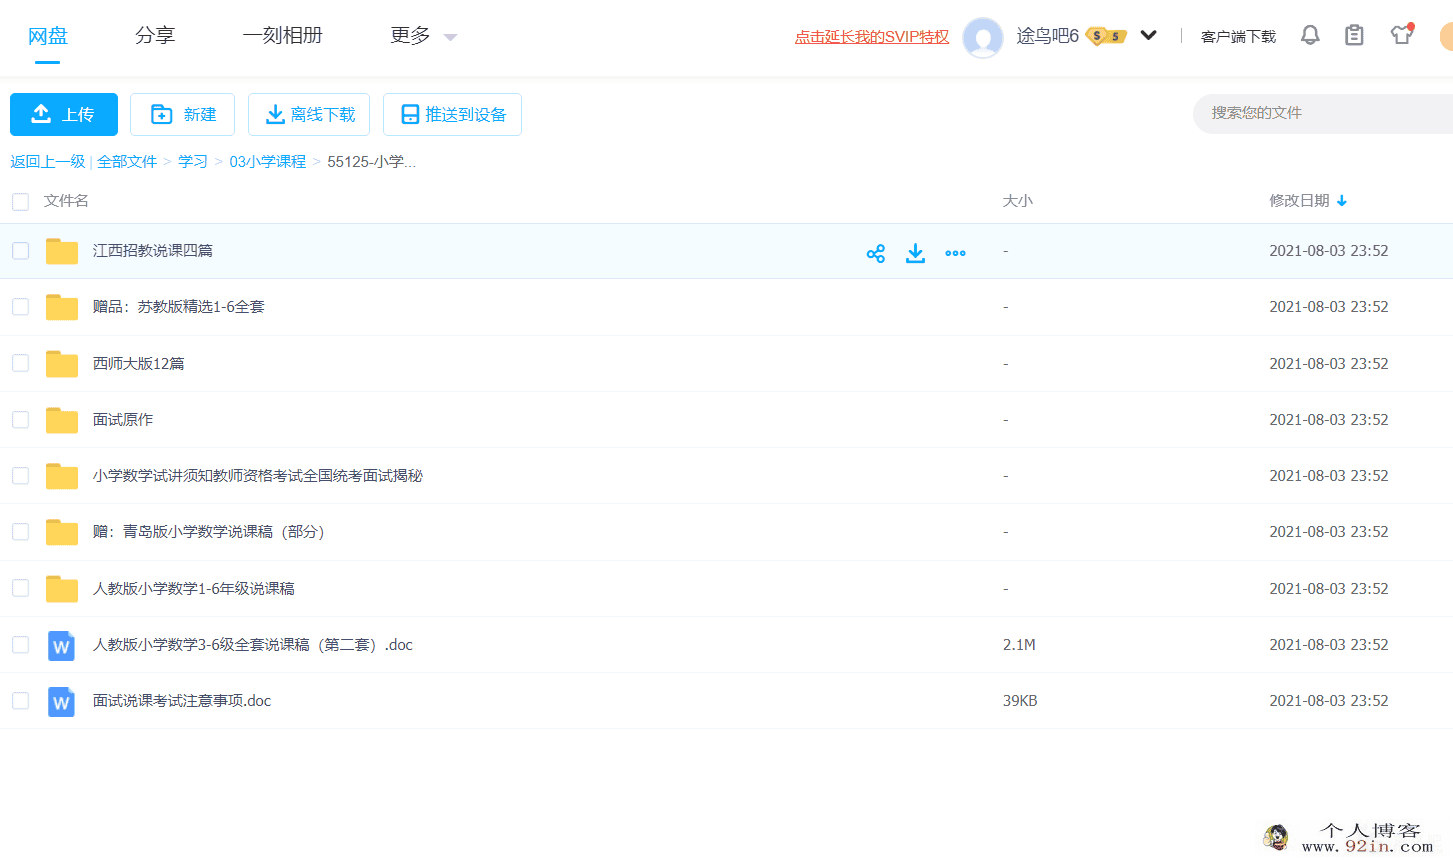
Task: Open the clipboard task list icon
Action: [1354, 35]
